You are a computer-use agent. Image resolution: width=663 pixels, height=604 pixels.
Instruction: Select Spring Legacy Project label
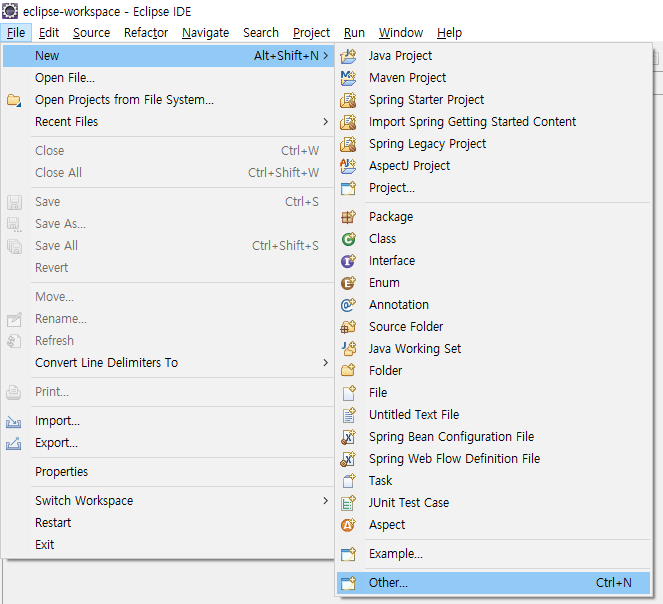tap(427, 144)
